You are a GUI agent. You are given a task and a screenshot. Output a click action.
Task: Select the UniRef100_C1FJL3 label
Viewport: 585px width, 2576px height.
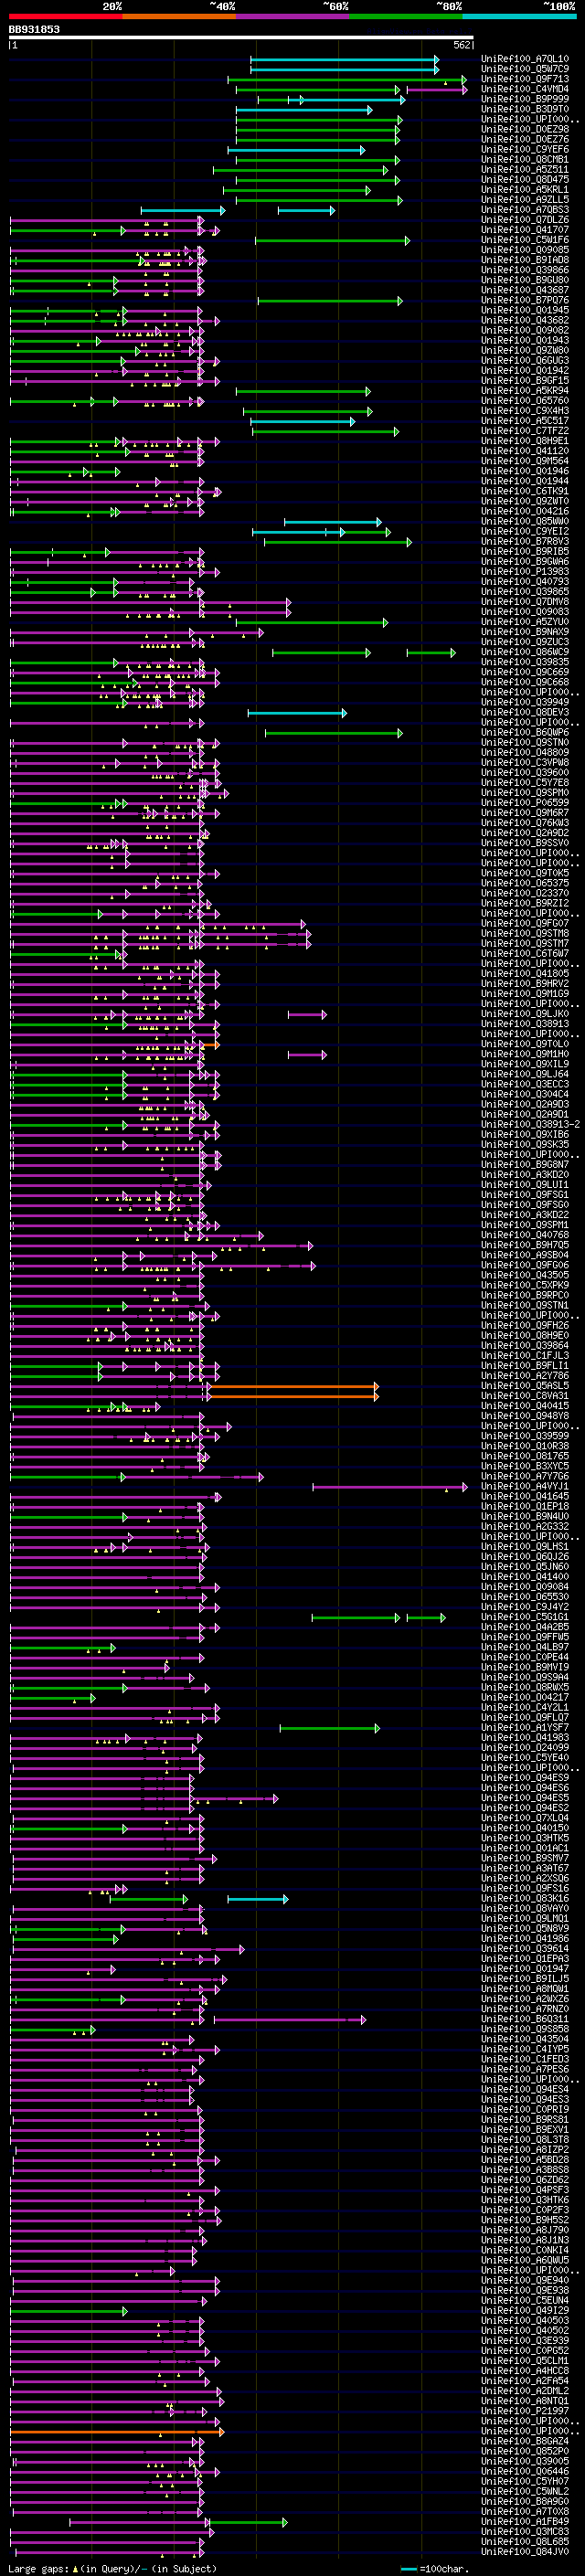pos(525,1355)
